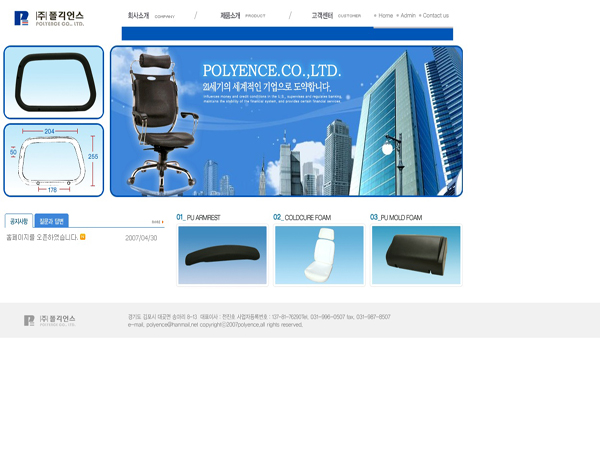The height and width of the screenshot is (450, 600).
Task: Select the PU Armrest product thumbnail
Action: [222, 255]
